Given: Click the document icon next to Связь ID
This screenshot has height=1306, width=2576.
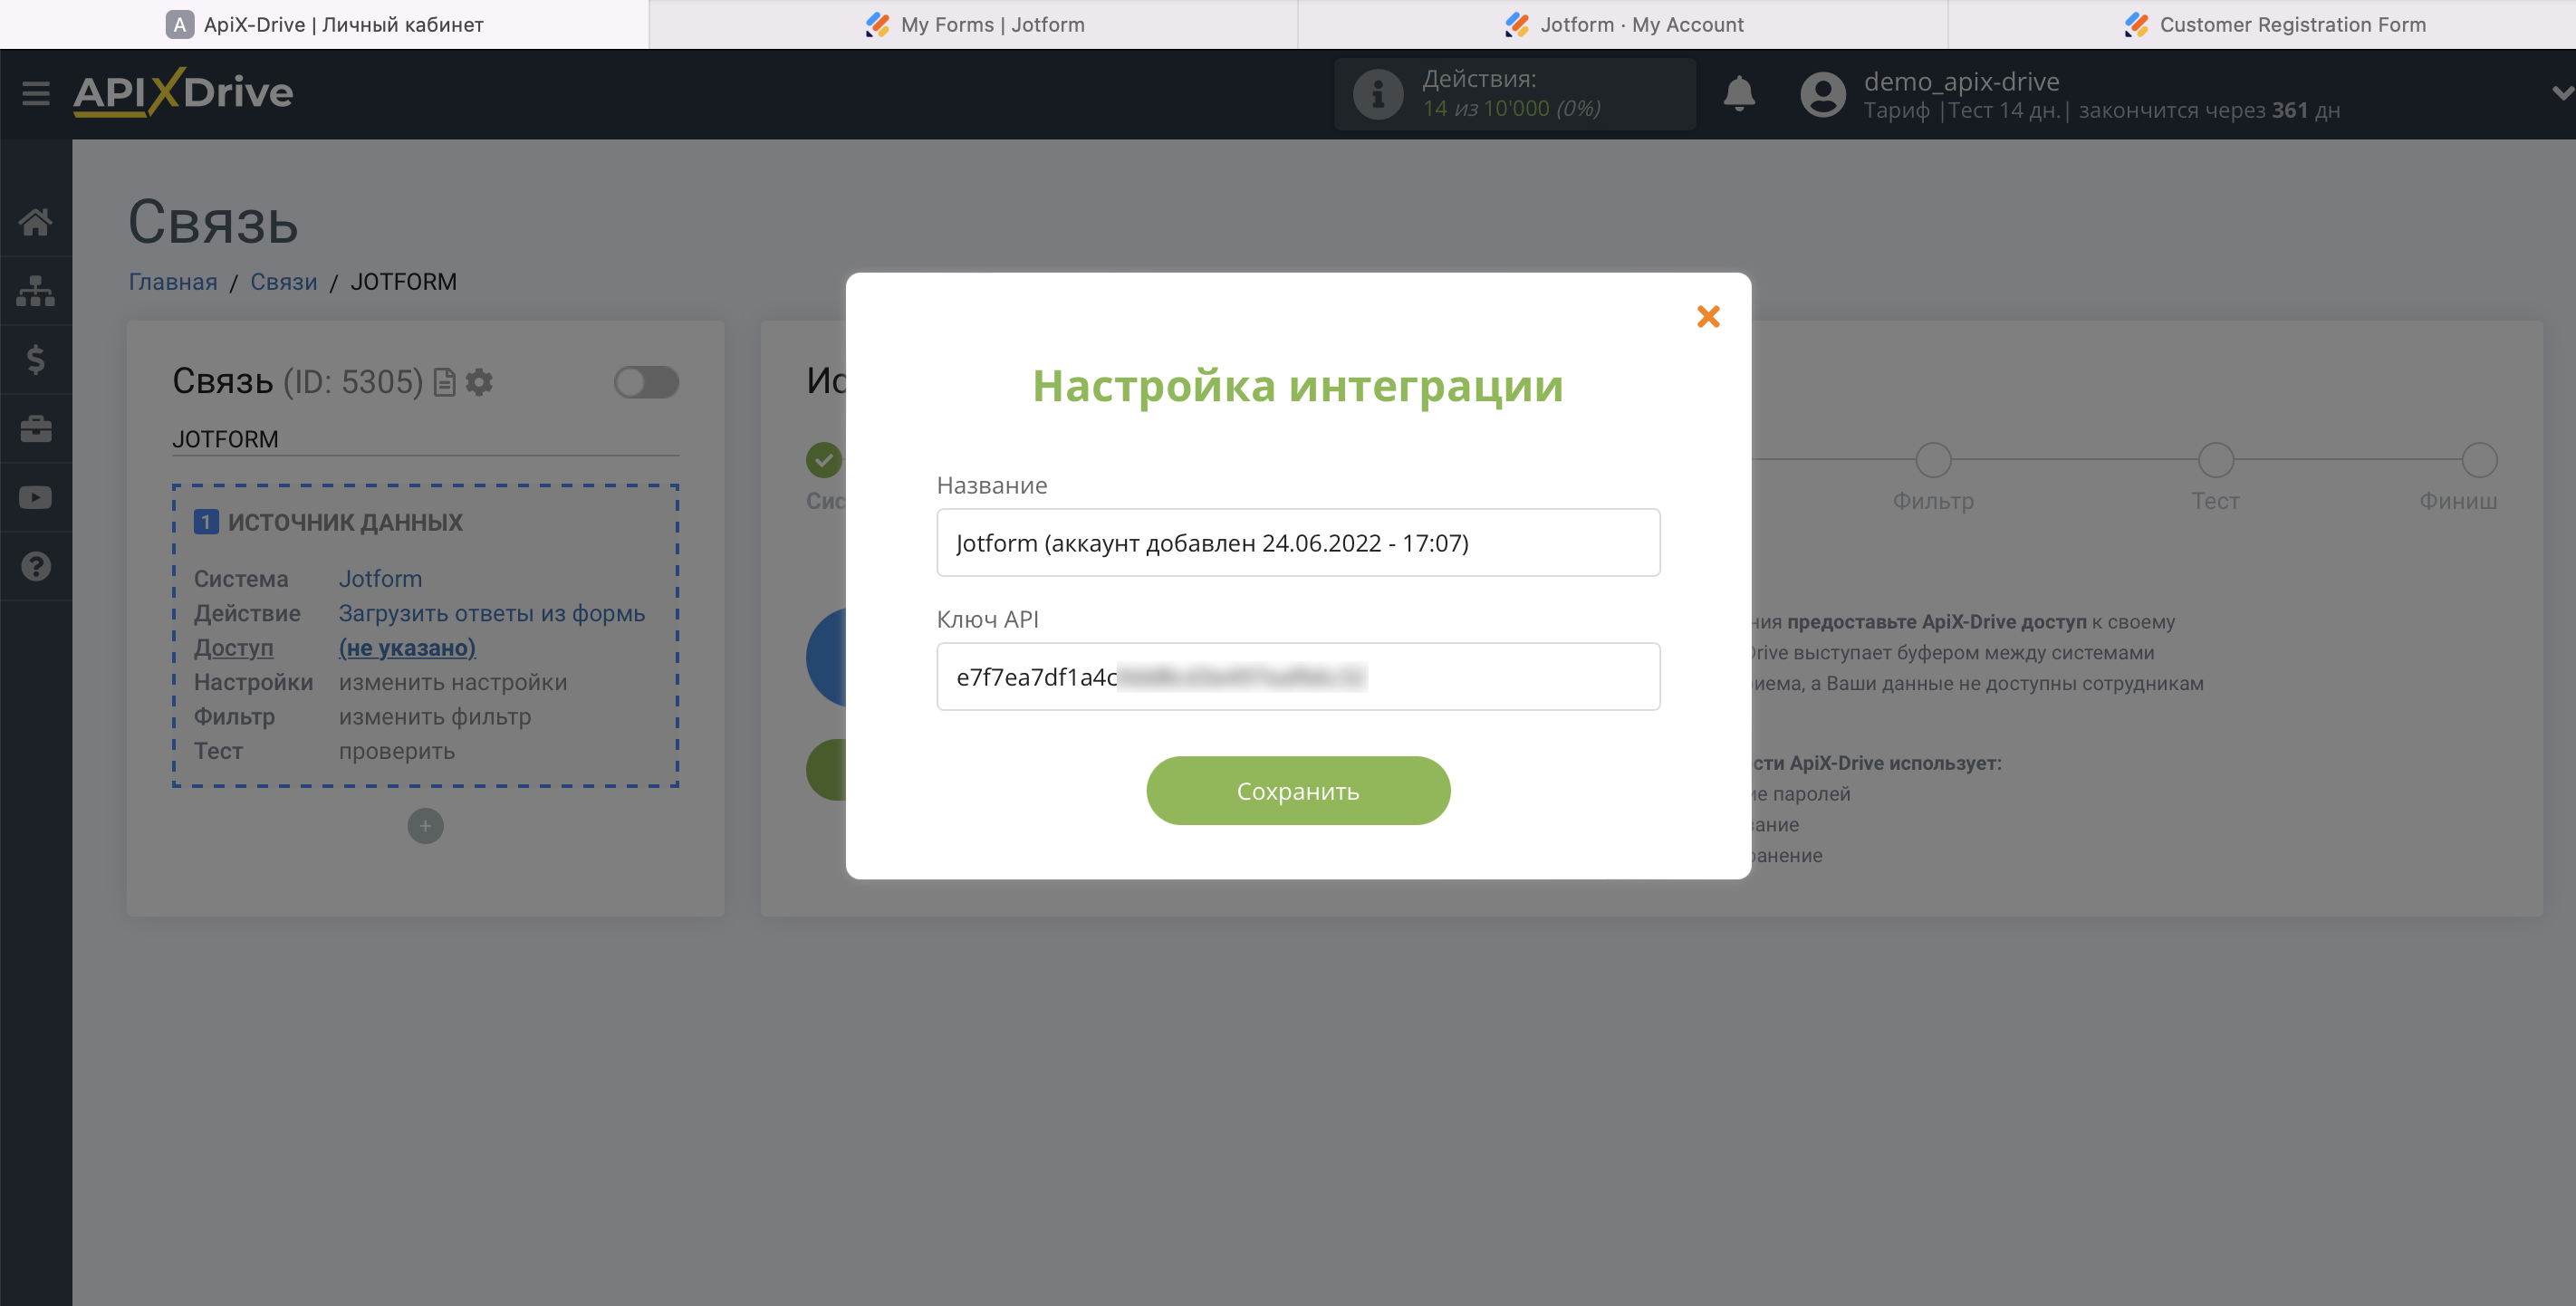Looking at the screenshot, I should (445, 382).
